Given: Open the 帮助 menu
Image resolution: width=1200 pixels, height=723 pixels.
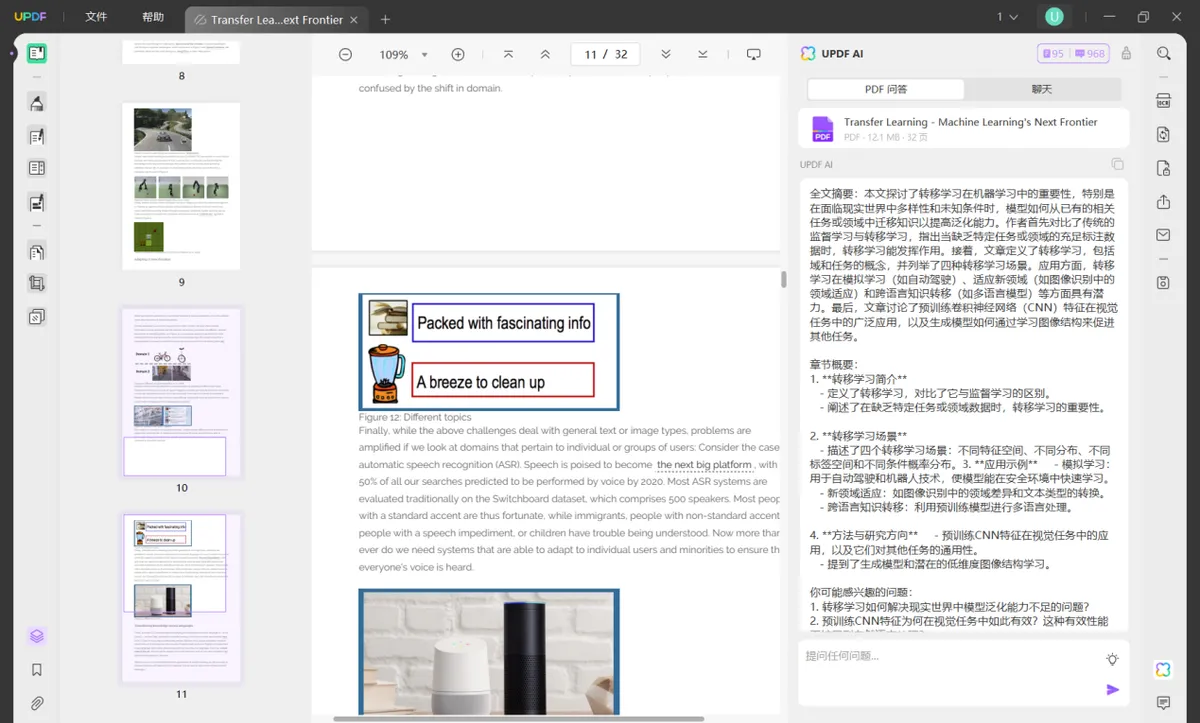Looking at the screenshot, I should (x=153, y=17).
